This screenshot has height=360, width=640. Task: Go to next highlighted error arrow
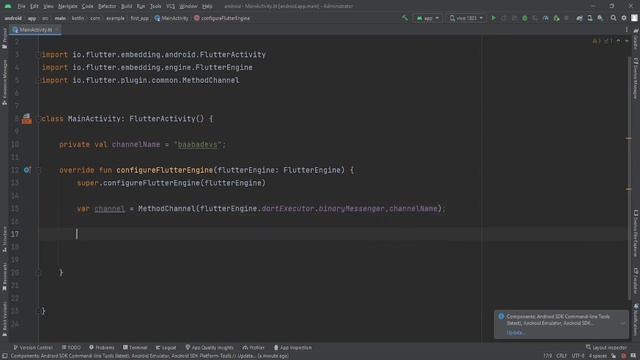point(627,41)
